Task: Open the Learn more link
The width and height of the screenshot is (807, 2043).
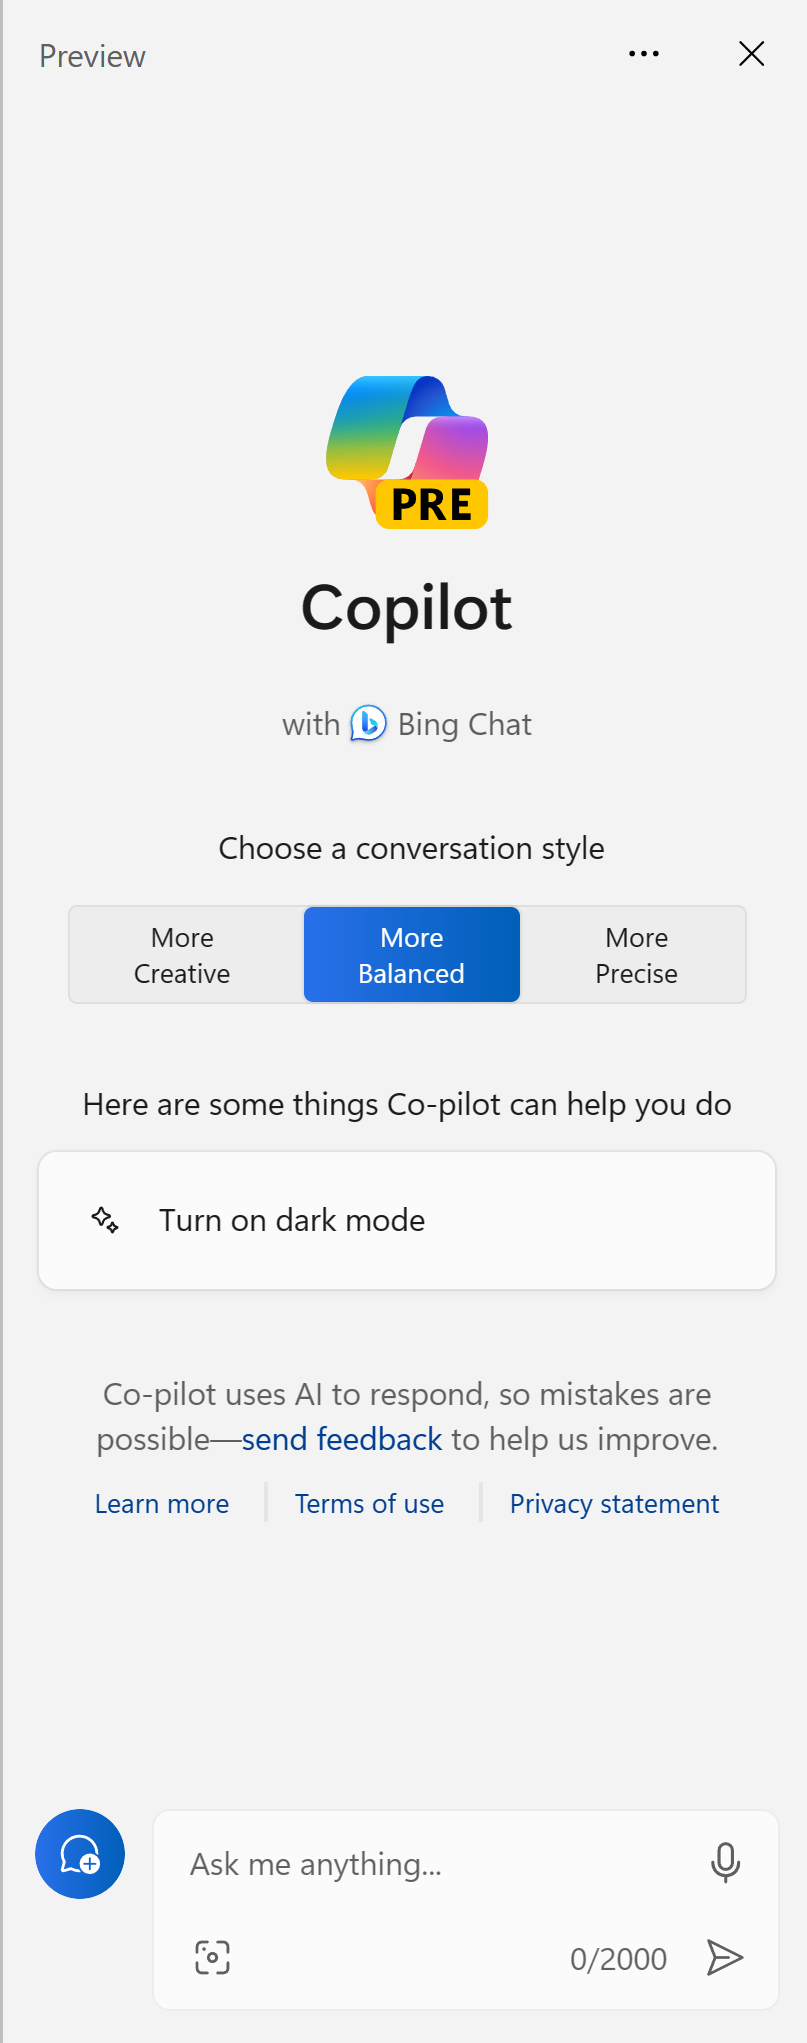Action: click(162, 1504)
